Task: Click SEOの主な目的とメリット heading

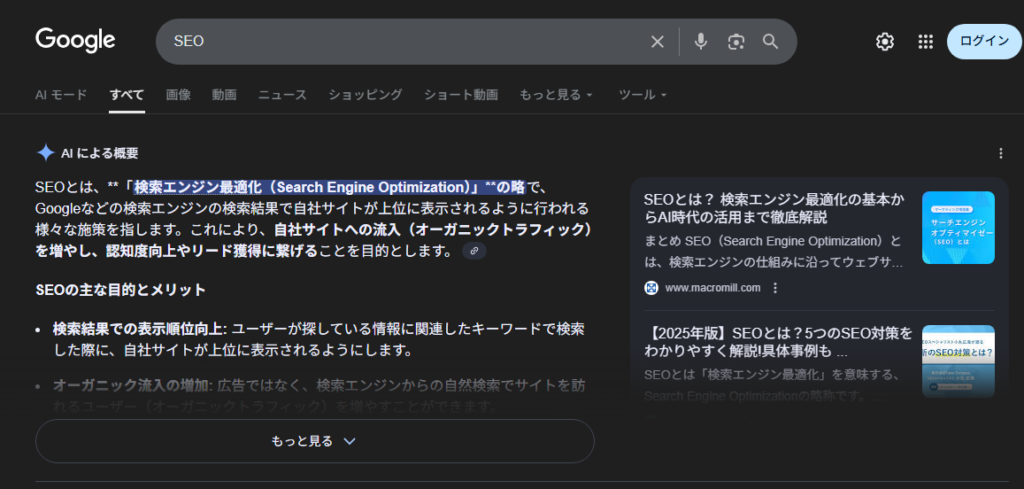Action: (x=121, y=290)
